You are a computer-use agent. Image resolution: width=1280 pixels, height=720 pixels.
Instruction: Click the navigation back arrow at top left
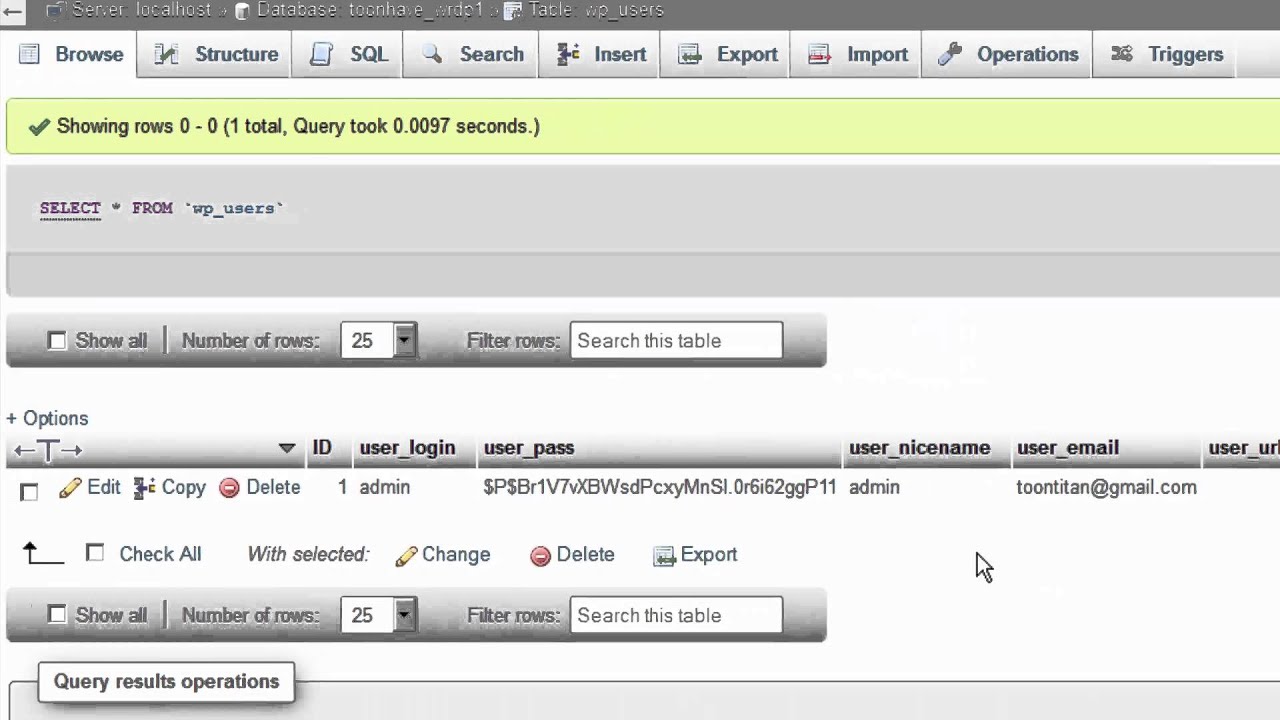coord(12,11)
